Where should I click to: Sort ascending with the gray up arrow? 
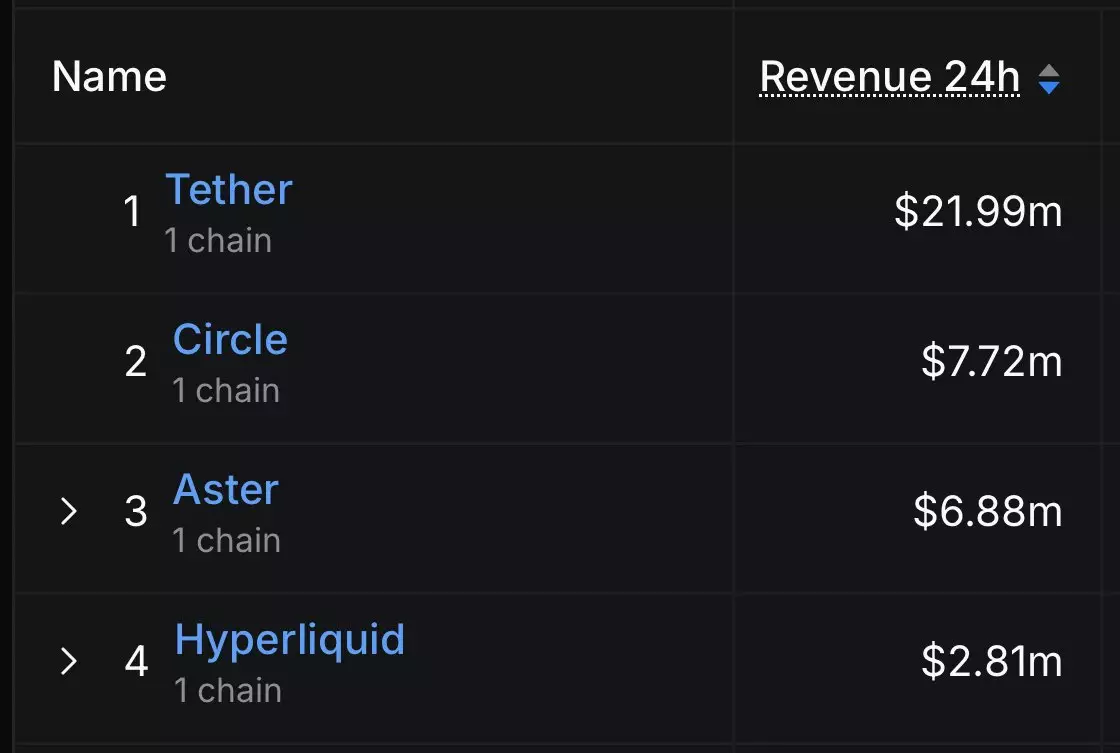[1049, 71]
